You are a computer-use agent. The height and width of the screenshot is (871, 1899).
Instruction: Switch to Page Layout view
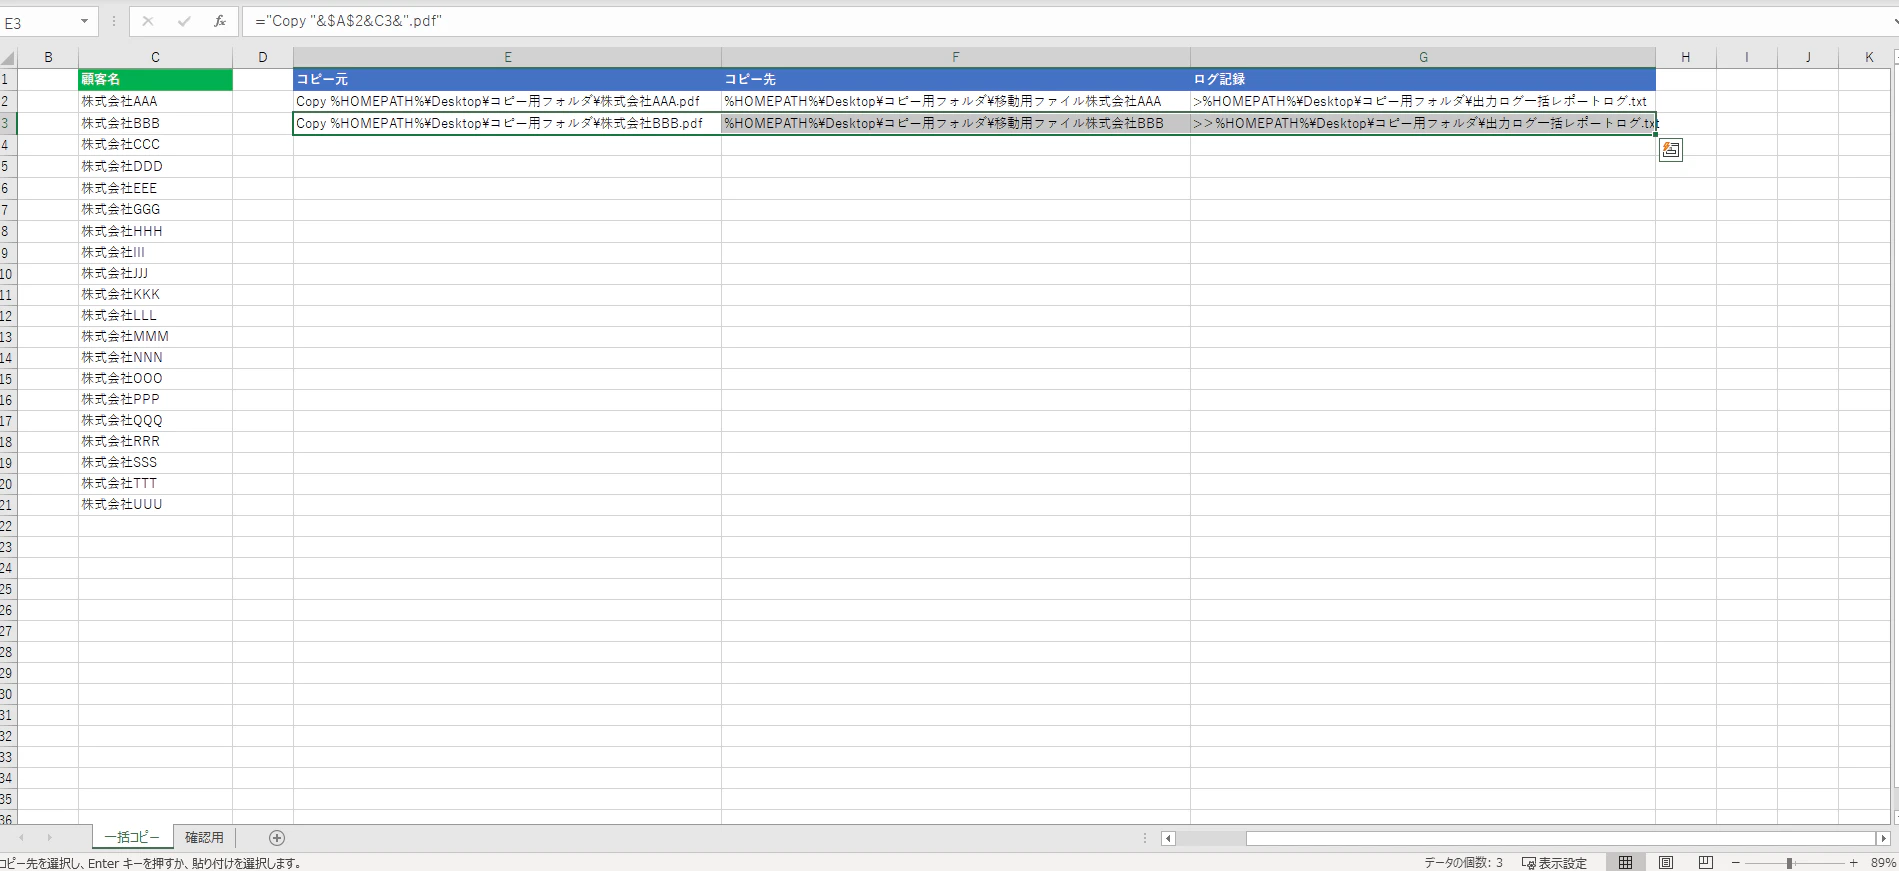(x=1666, y=862)
